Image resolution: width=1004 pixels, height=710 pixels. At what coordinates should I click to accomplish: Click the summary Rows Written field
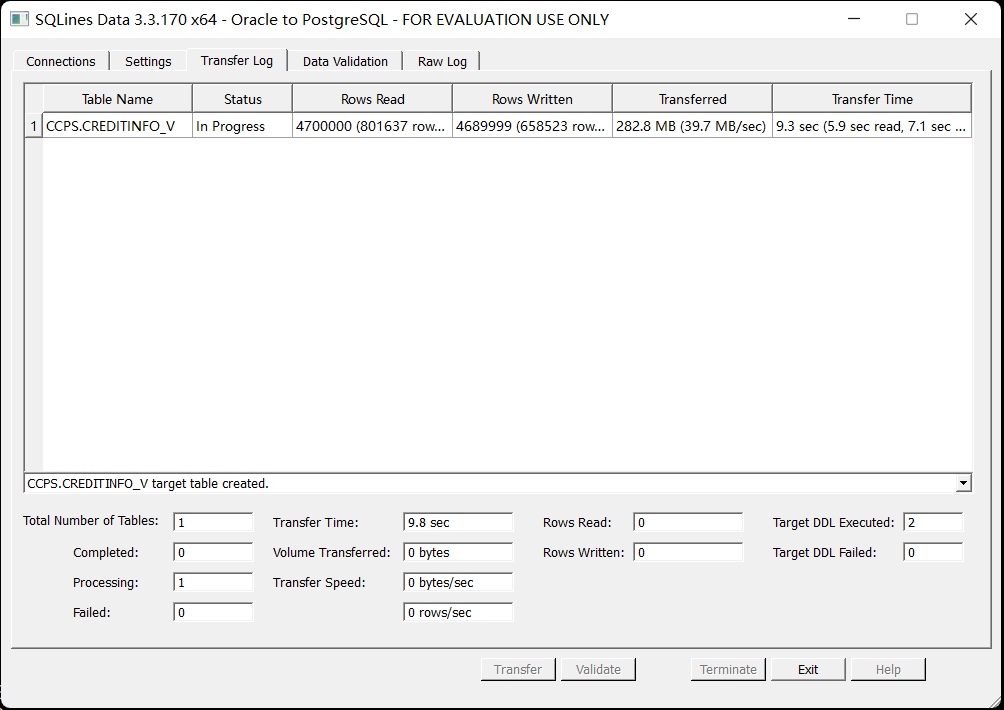coord(688,553)
